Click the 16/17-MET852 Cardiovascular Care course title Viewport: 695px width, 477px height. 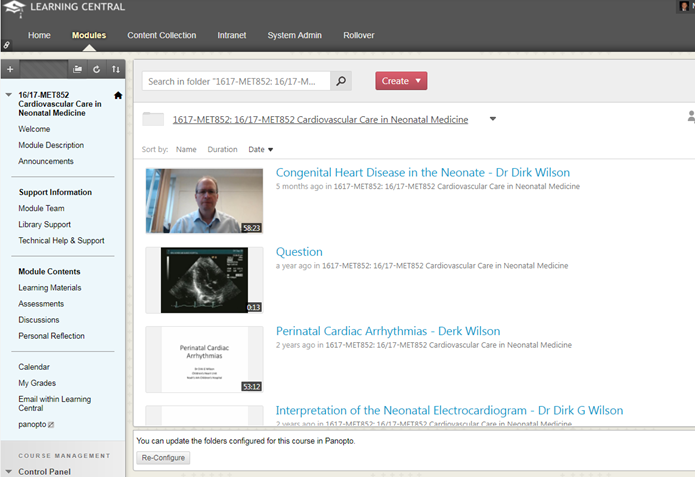(x=60, y=104)
